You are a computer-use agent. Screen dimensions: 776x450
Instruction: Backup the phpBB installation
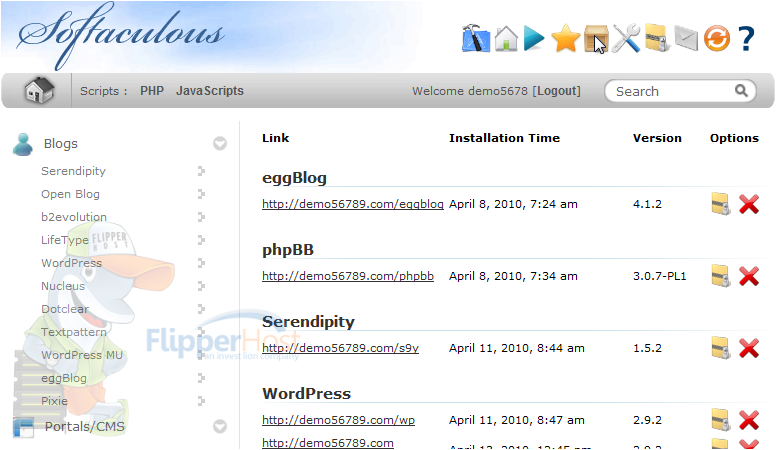pyautogui.click(x=721, y=276)
